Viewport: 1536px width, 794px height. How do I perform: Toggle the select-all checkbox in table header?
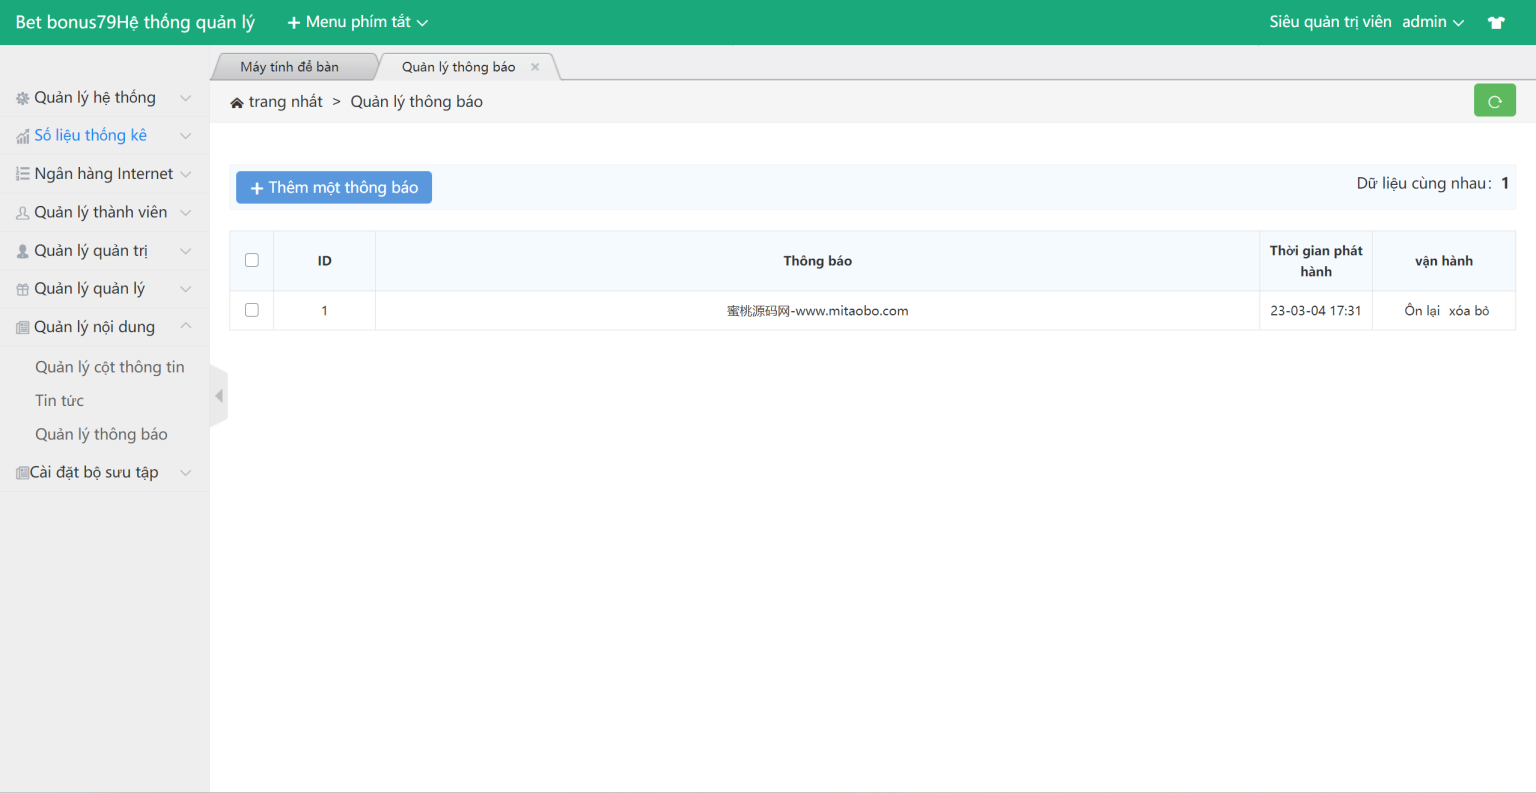[252, 260]
